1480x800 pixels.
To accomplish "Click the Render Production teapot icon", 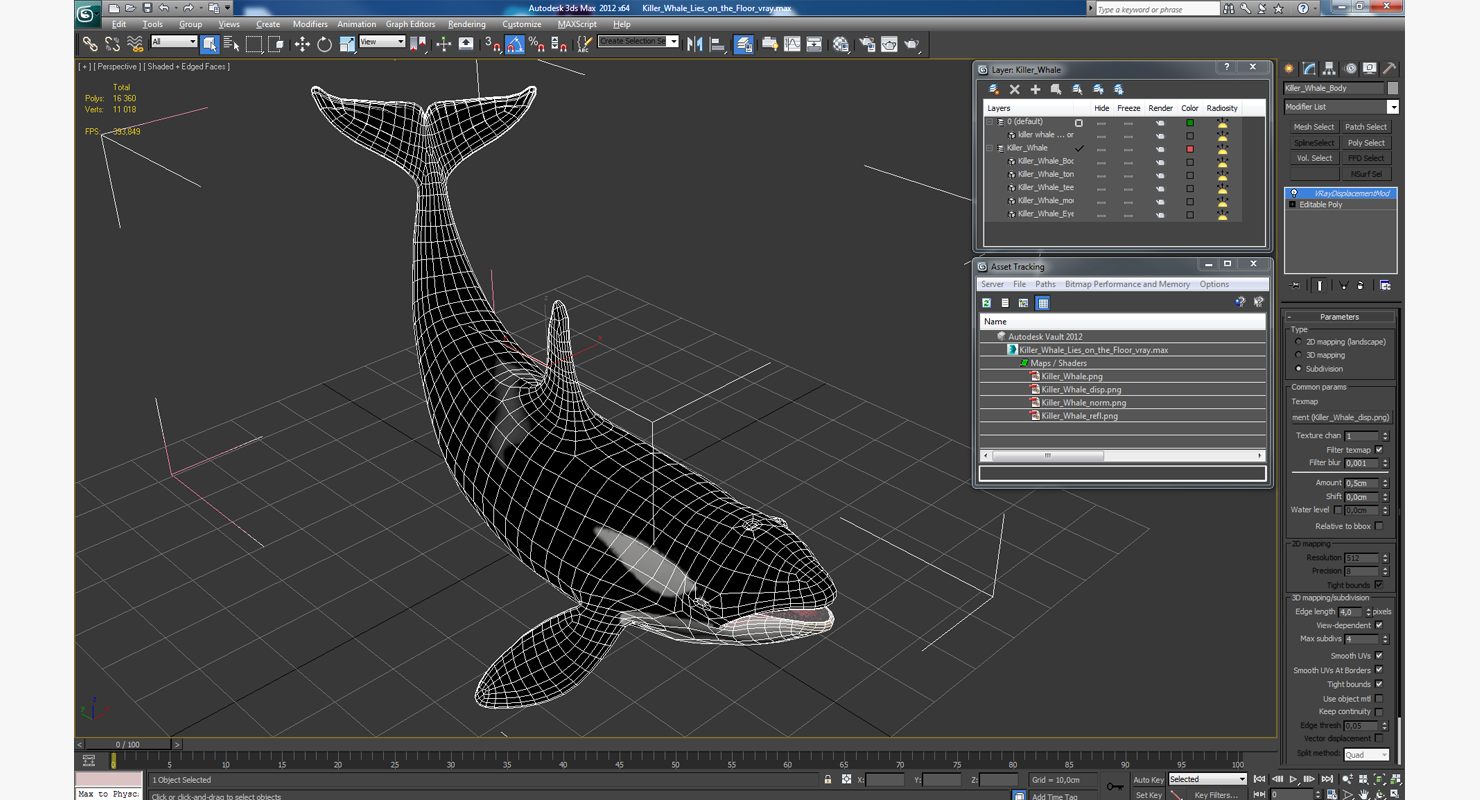I will coord(912,44).
